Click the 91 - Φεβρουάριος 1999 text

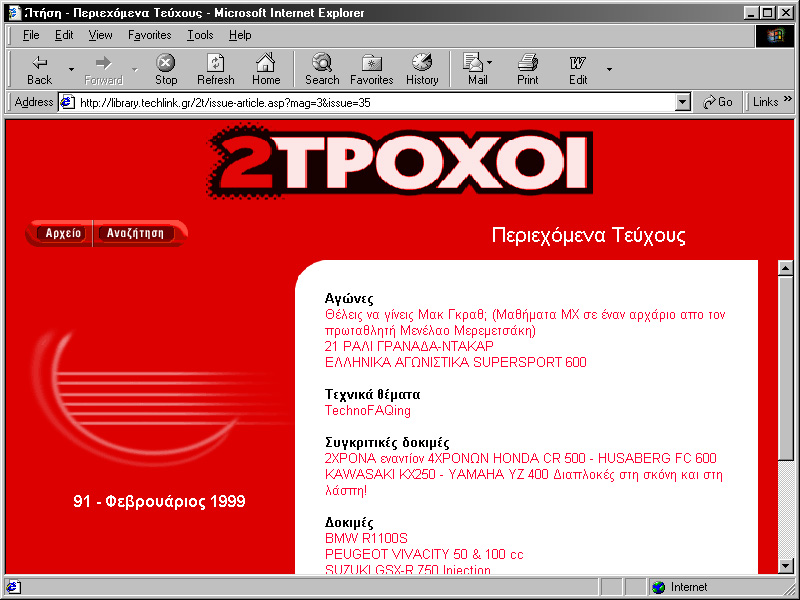tap(159, 502)
